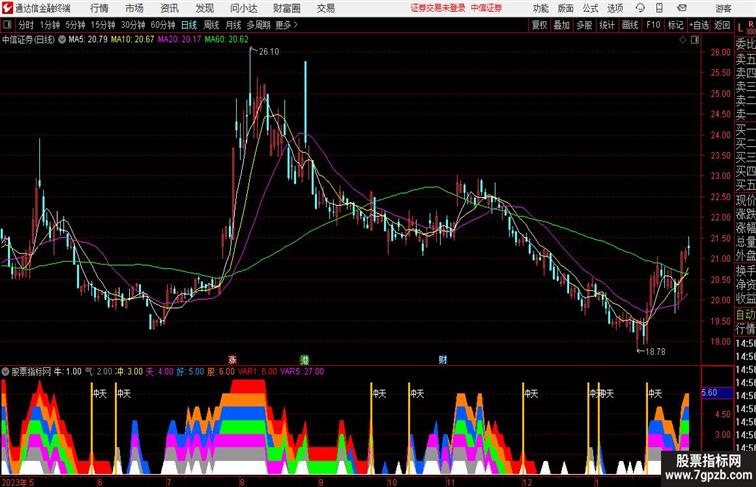Expand the 更多 periods list
756x487 pixels.
286,25
